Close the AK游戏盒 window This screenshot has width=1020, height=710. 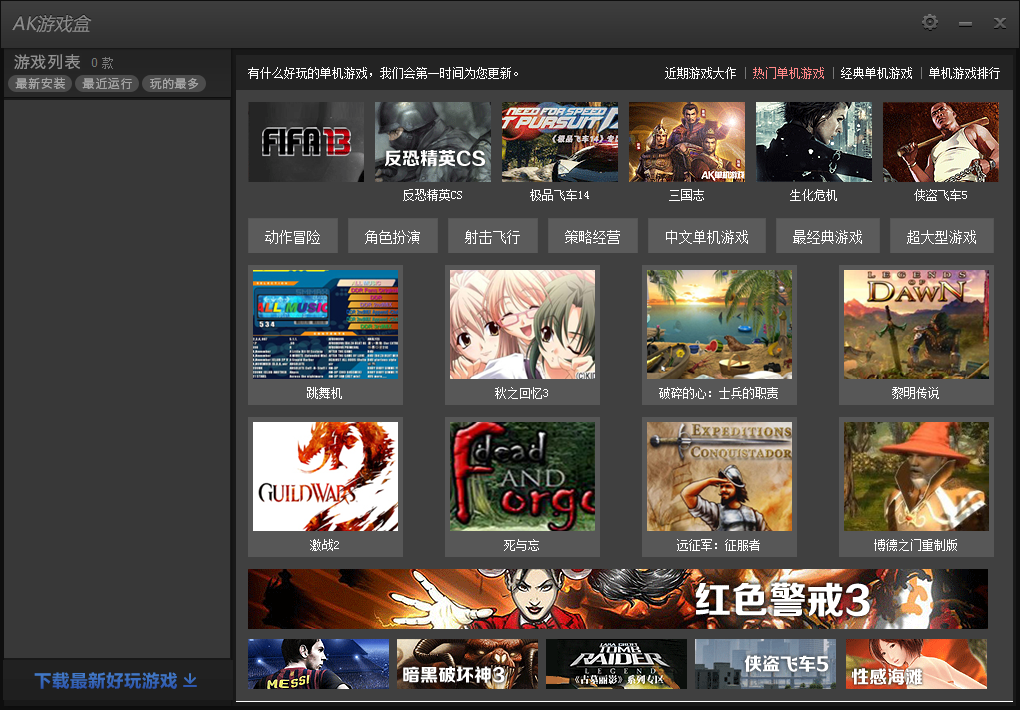[1000, 23]
